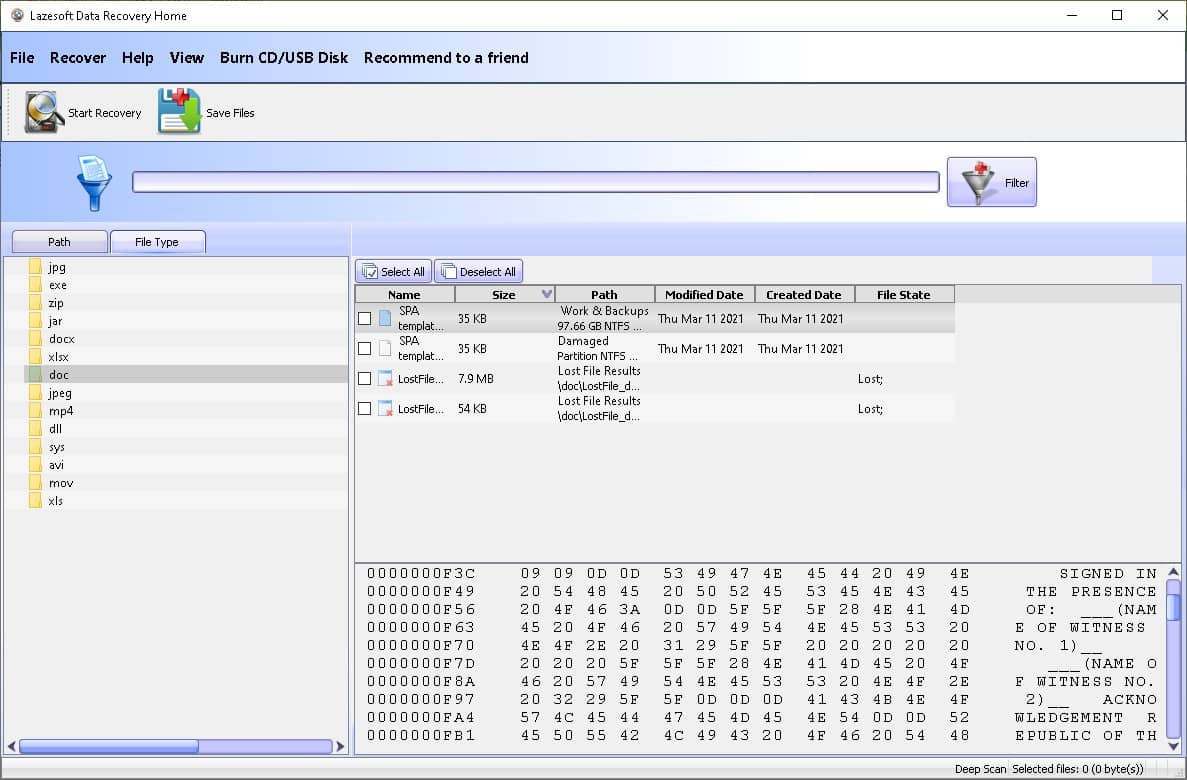This screenshot has width=1187, height=780.
Task: Click the Select All button
Action: coord(394,271)
